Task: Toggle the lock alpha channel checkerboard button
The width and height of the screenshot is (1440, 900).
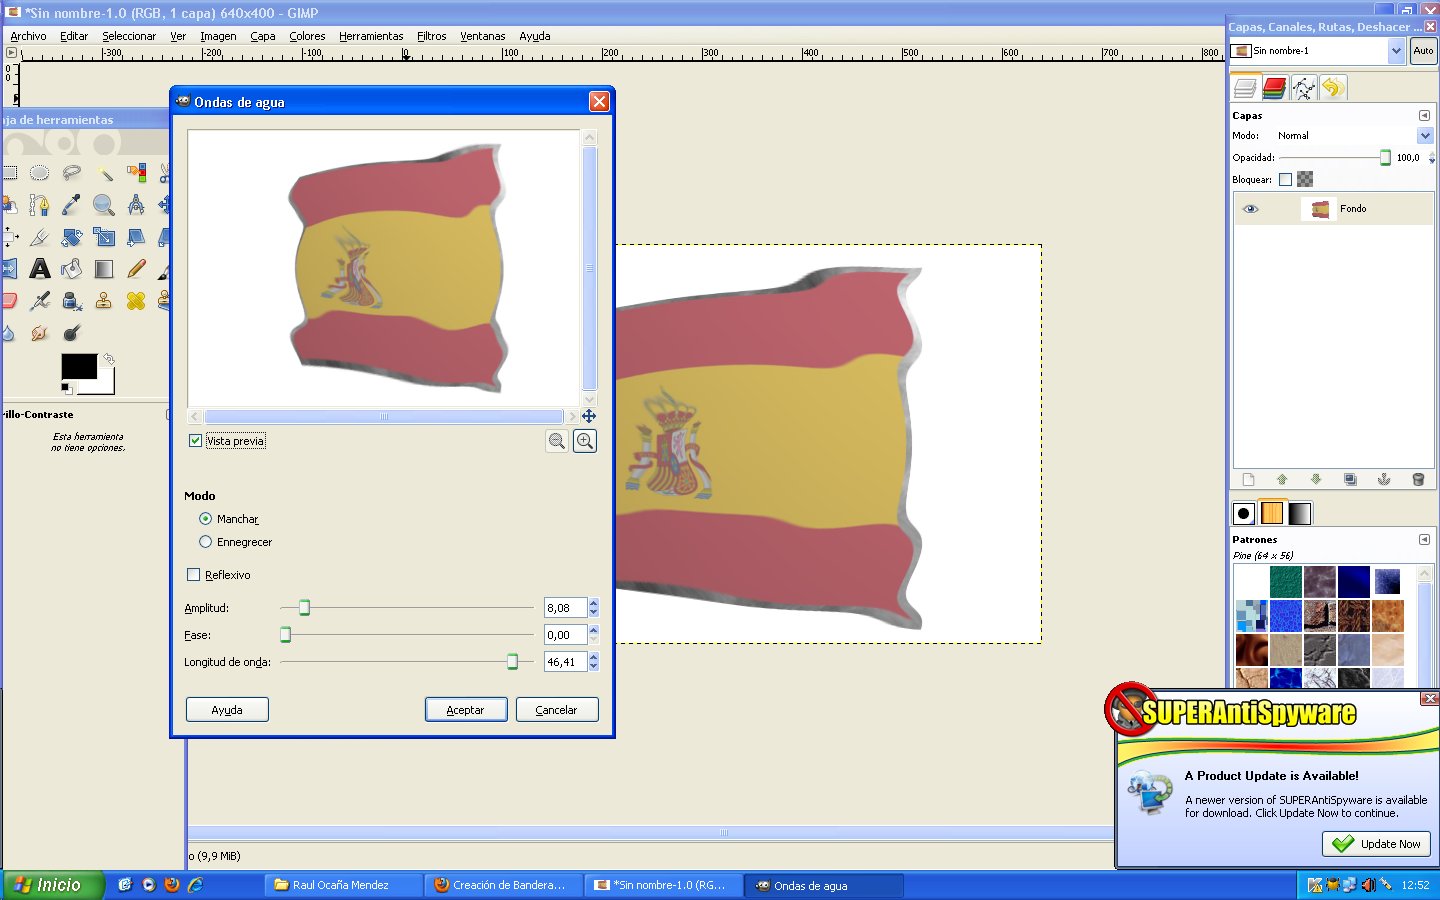Action: [1305, 180]
